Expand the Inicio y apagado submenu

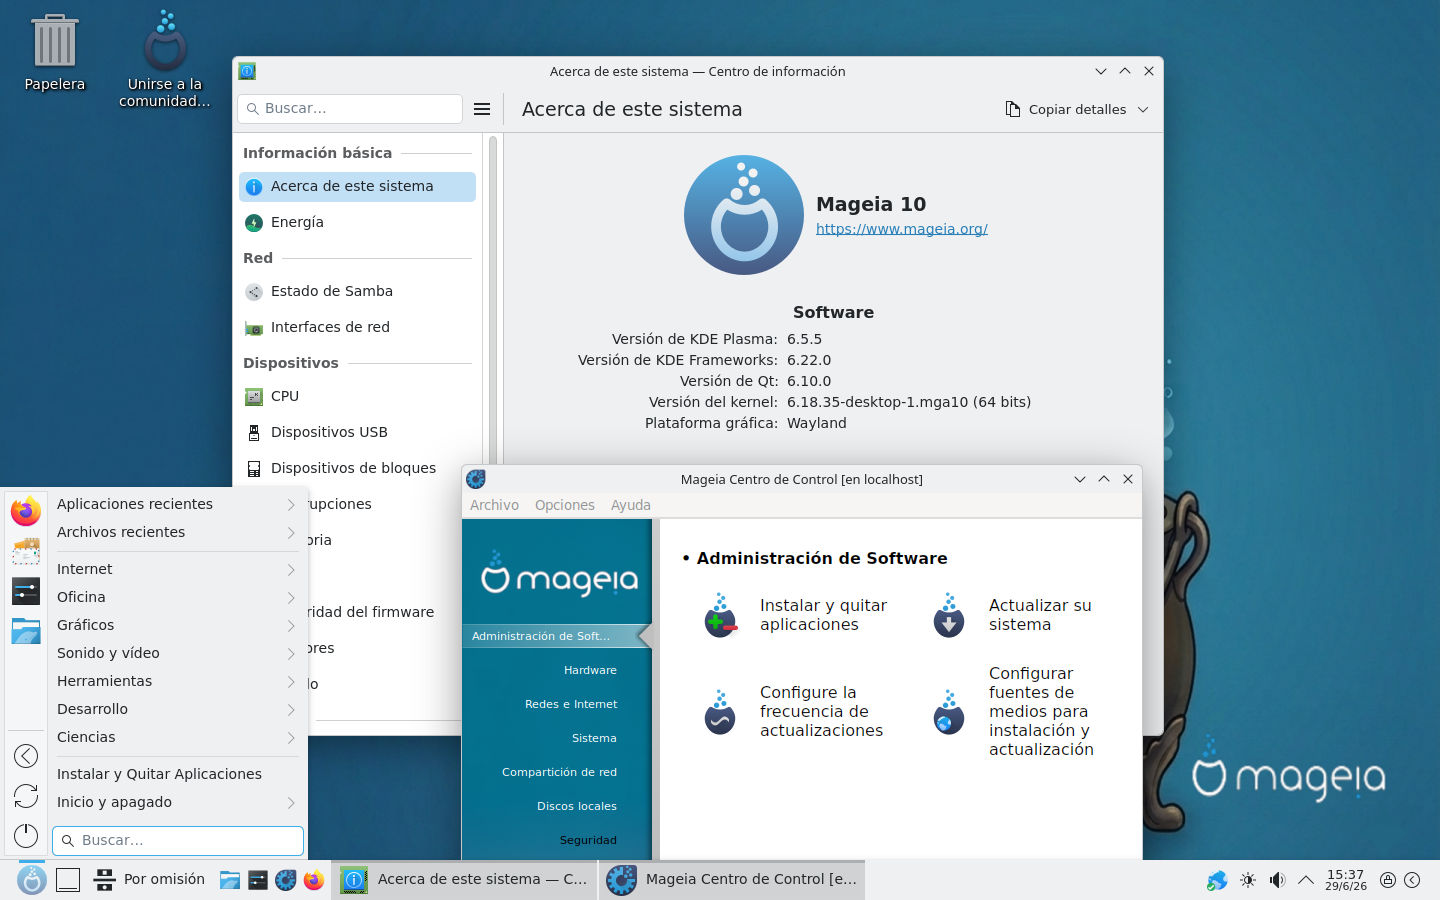tap(176, 802)
